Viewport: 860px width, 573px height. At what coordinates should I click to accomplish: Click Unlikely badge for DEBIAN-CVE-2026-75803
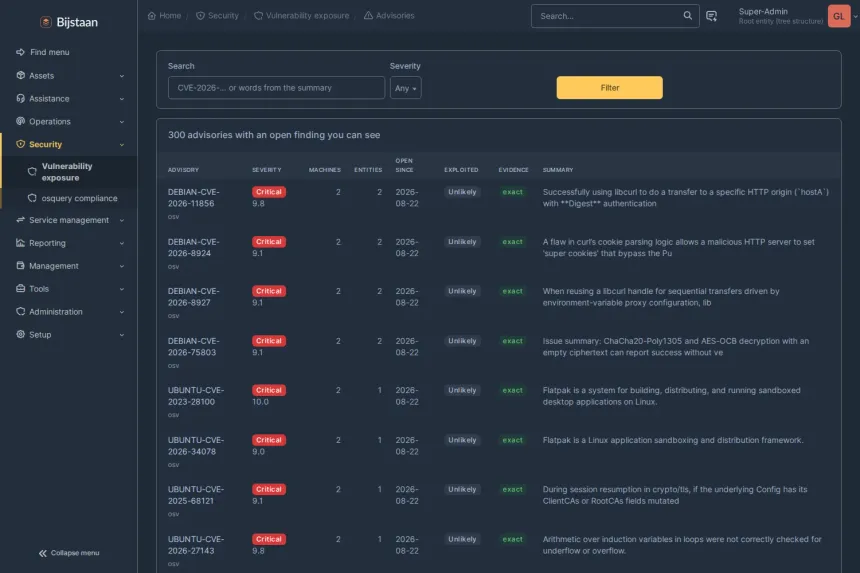[462, 341]
